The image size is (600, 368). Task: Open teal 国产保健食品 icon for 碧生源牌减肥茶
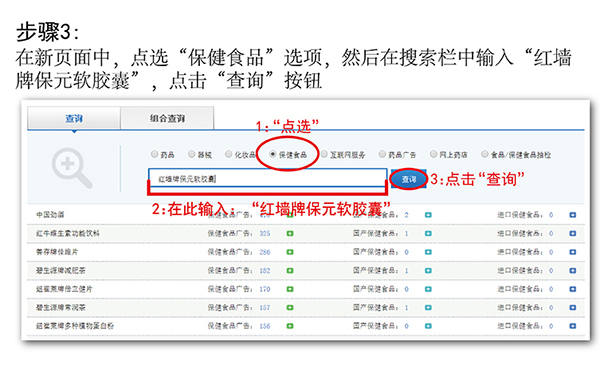tap(428, 270)
